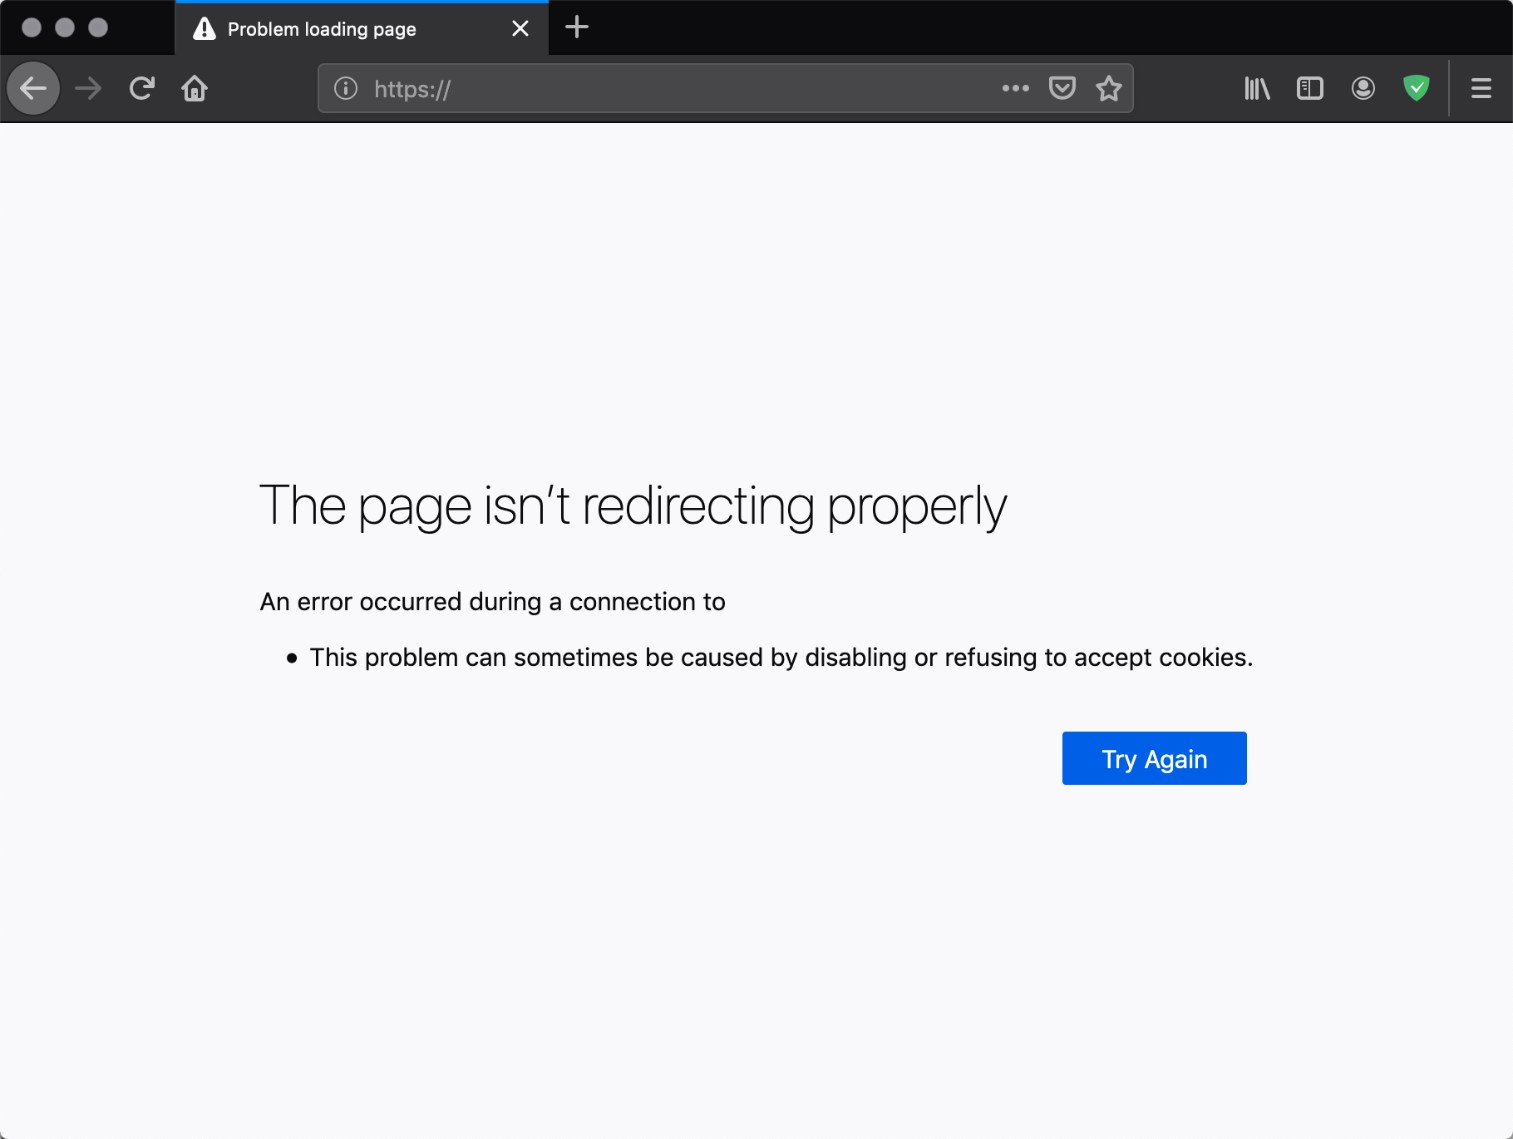1513x1139 pixels.
Task: Click the red window close button
Action: (x=31, y=27)
